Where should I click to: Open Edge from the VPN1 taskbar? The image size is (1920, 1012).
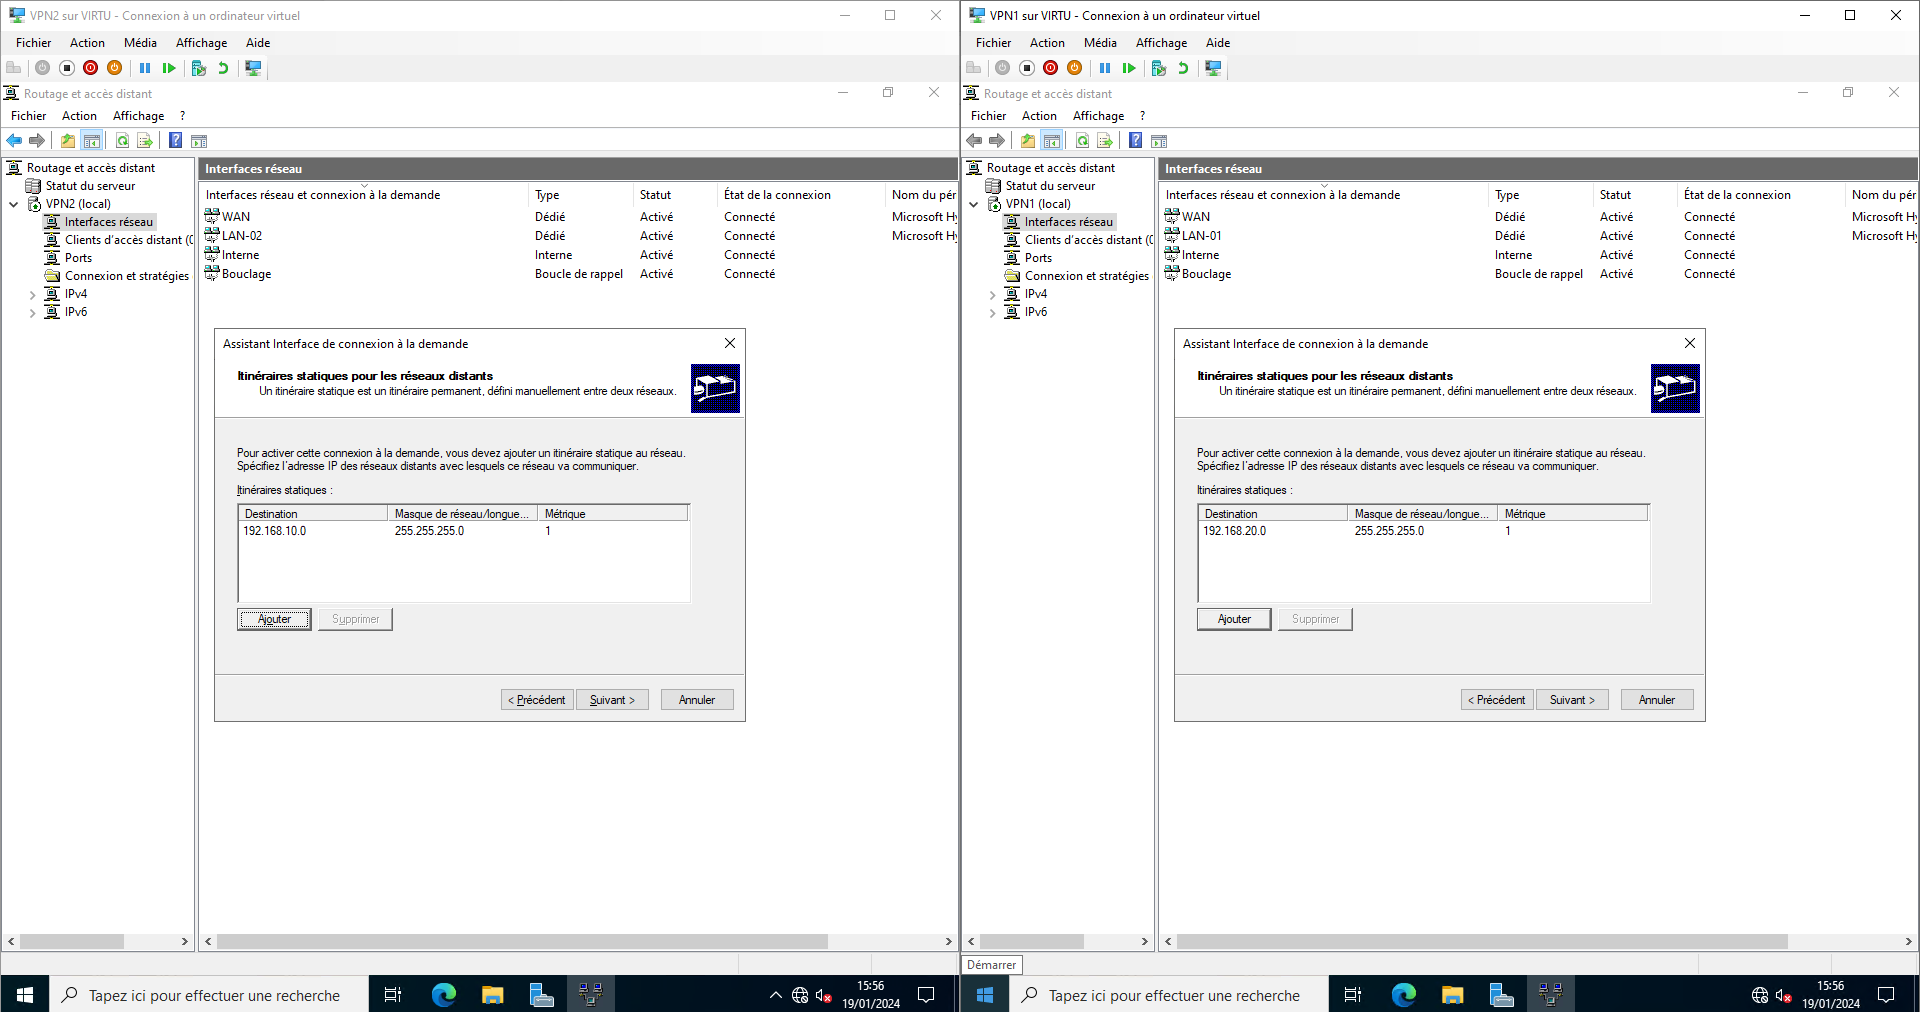[x=1403, y=995]
